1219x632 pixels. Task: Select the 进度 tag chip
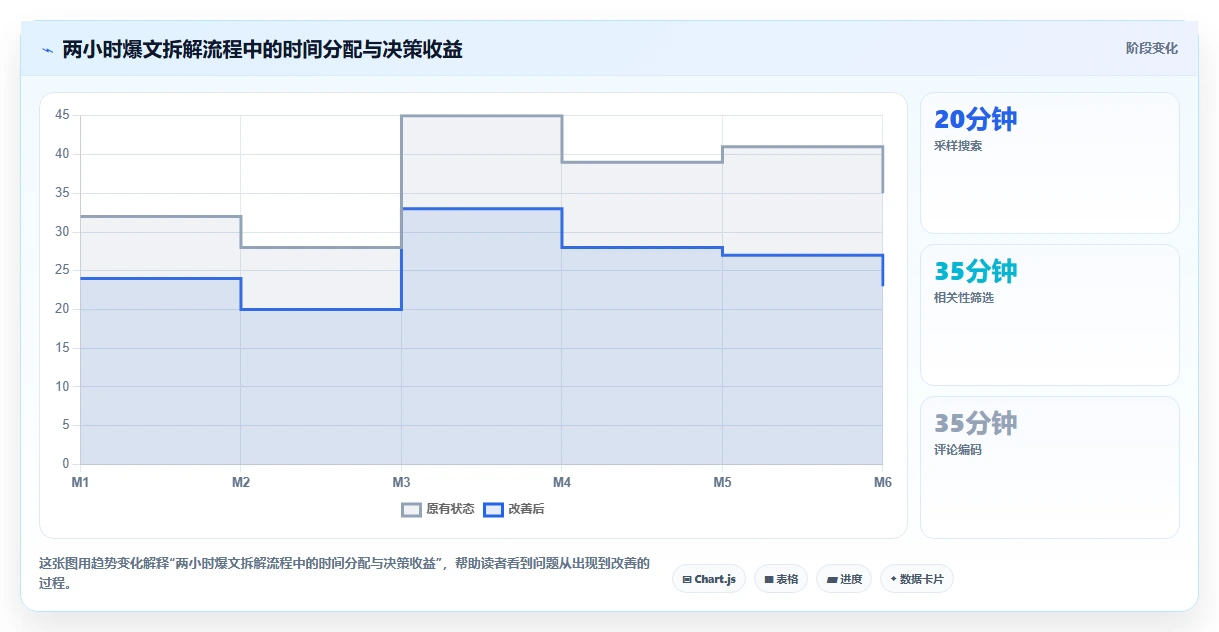pos(844,579)
